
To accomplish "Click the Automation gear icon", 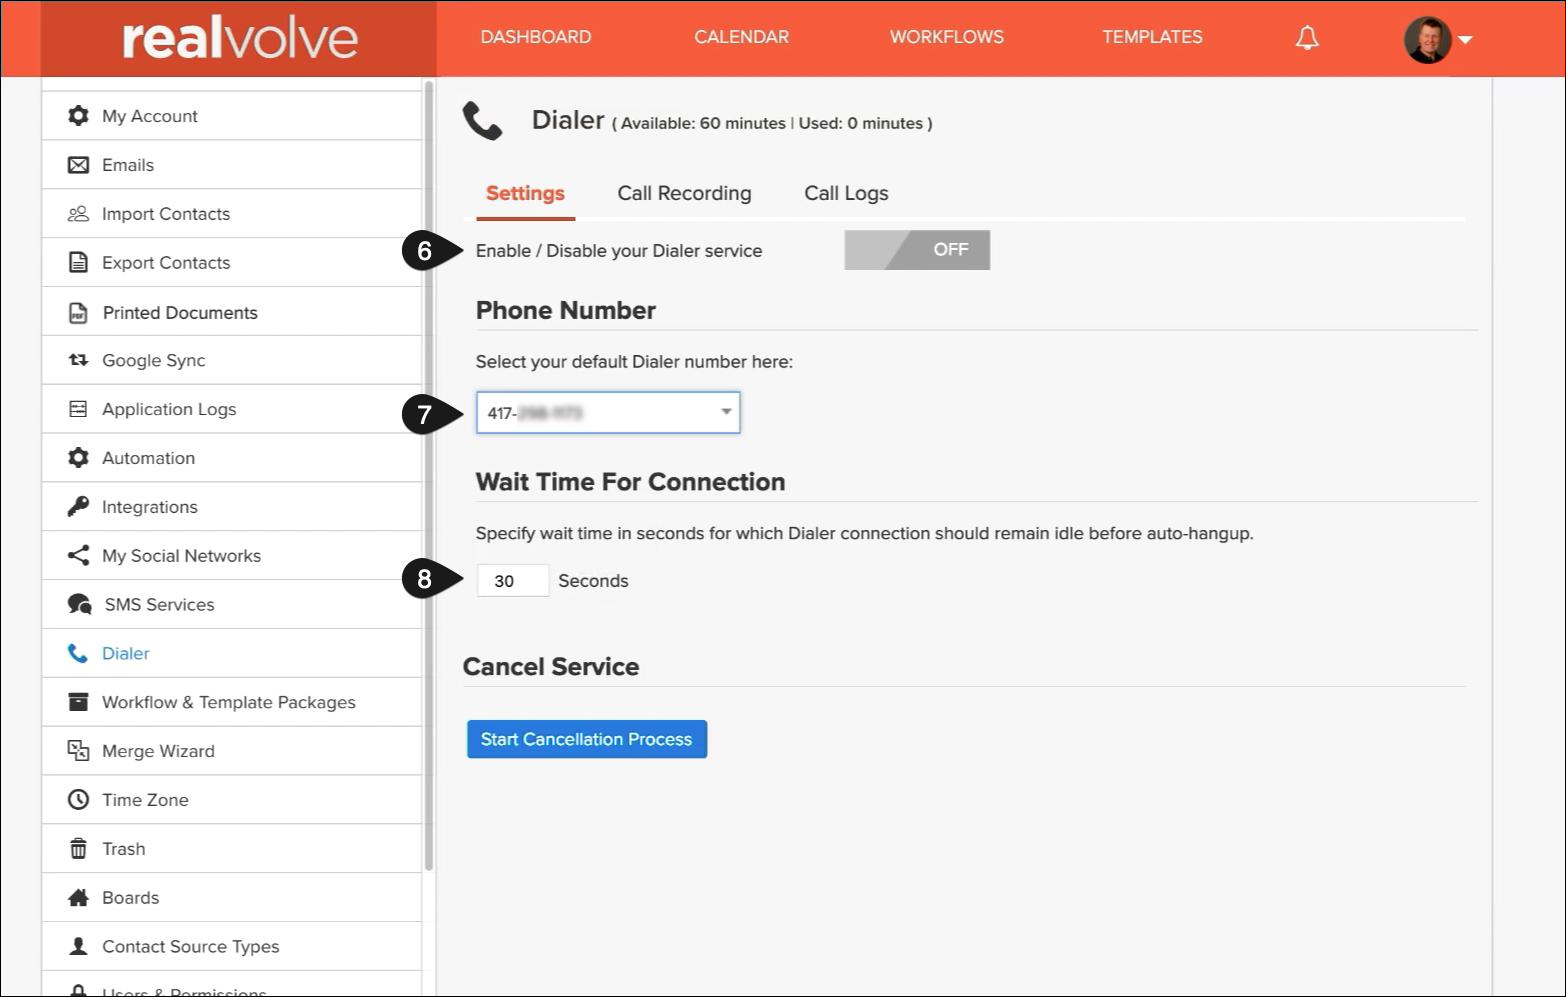I will [78, 458].
